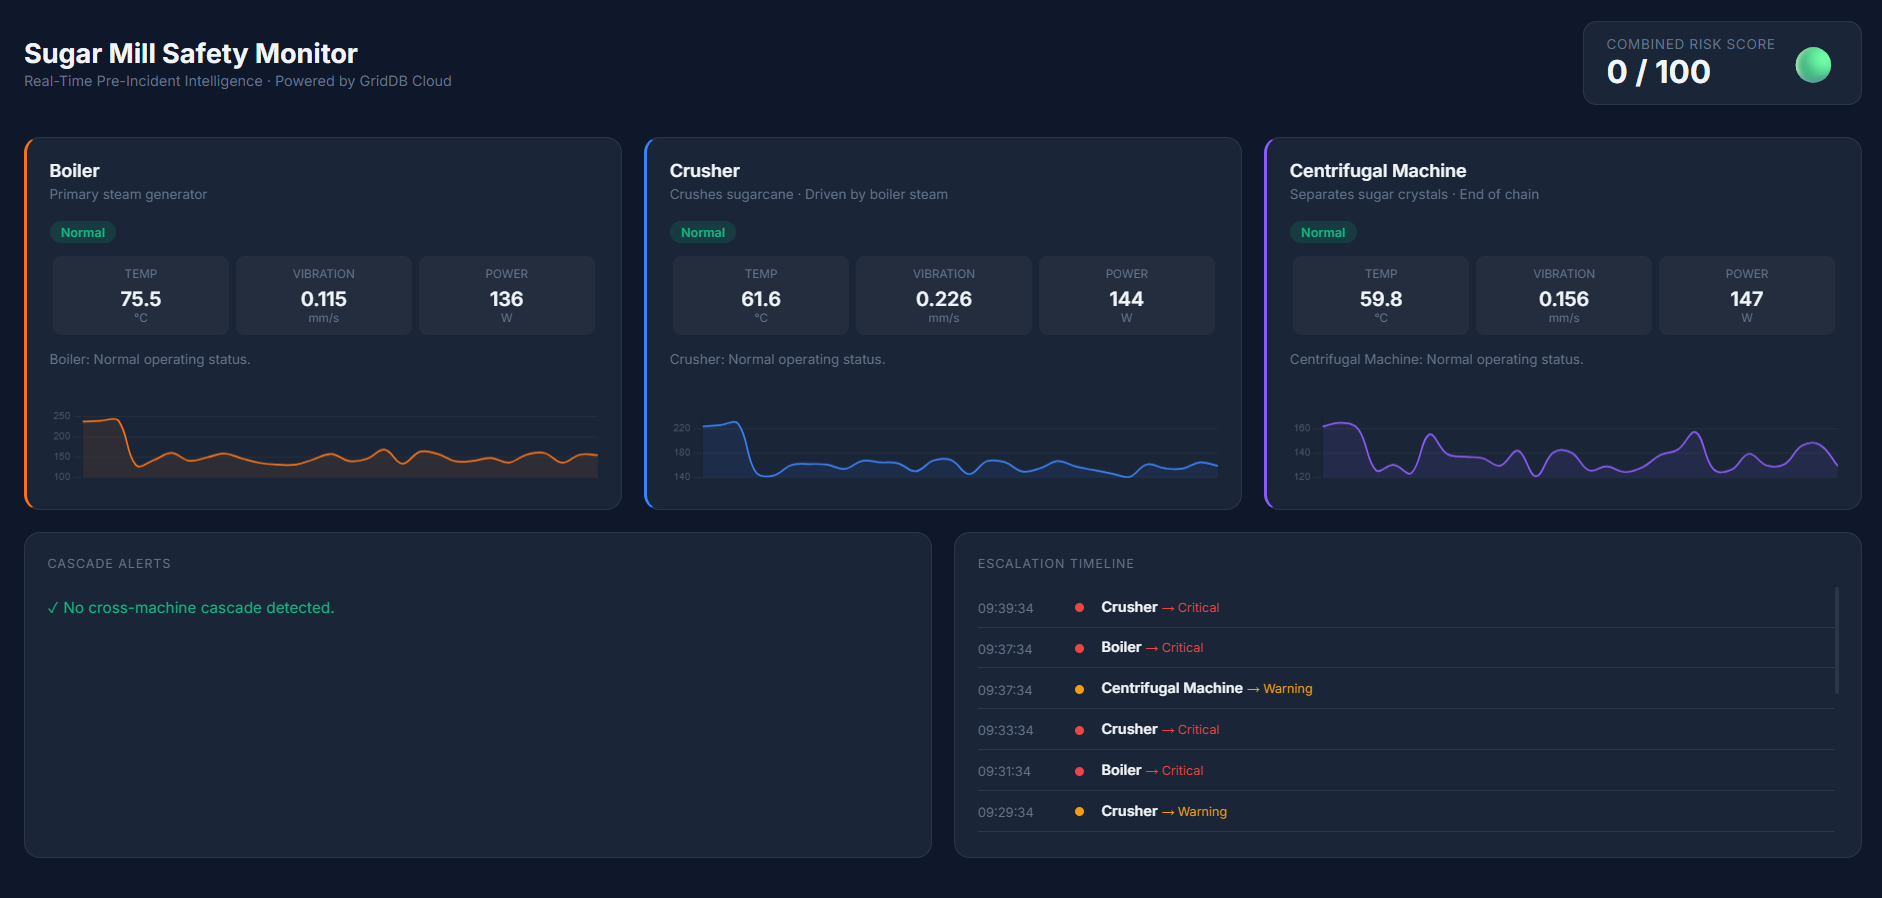Click the red dot beside the 09:31:34 Boiler entry

coord(1079,771)
